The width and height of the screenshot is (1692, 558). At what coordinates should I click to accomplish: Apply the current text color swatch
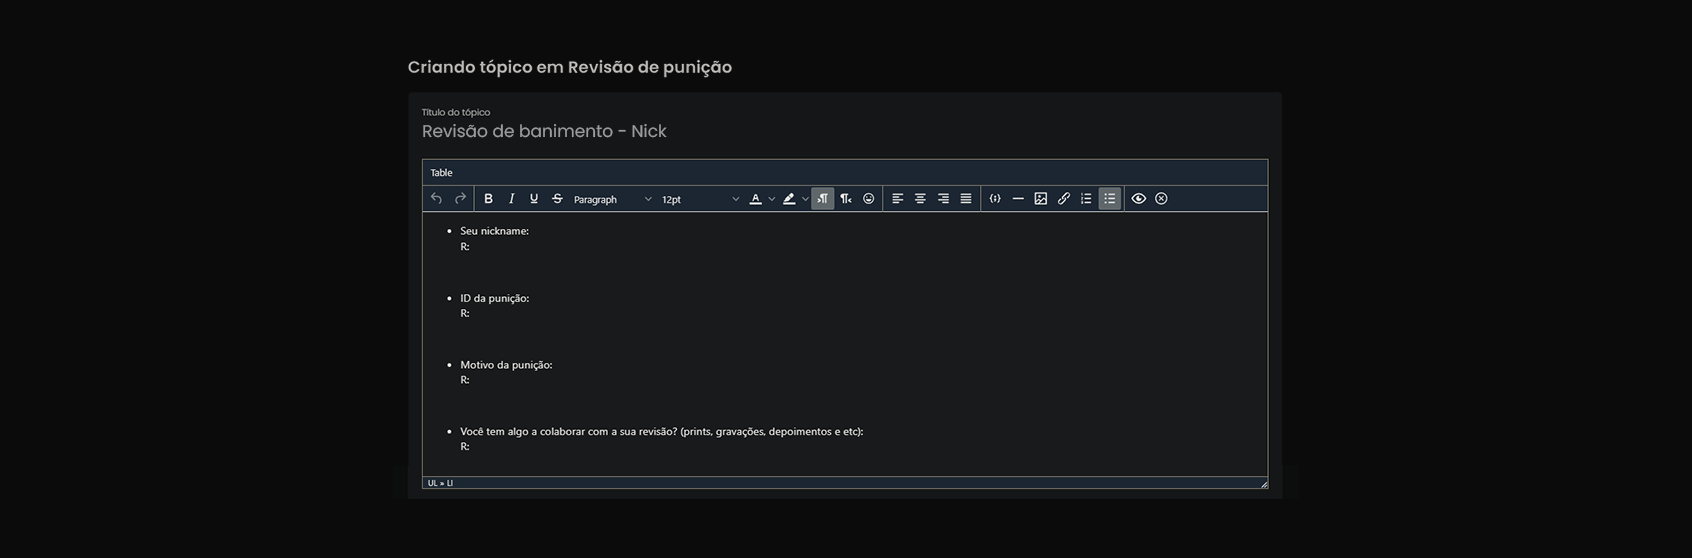click(755, 199)
